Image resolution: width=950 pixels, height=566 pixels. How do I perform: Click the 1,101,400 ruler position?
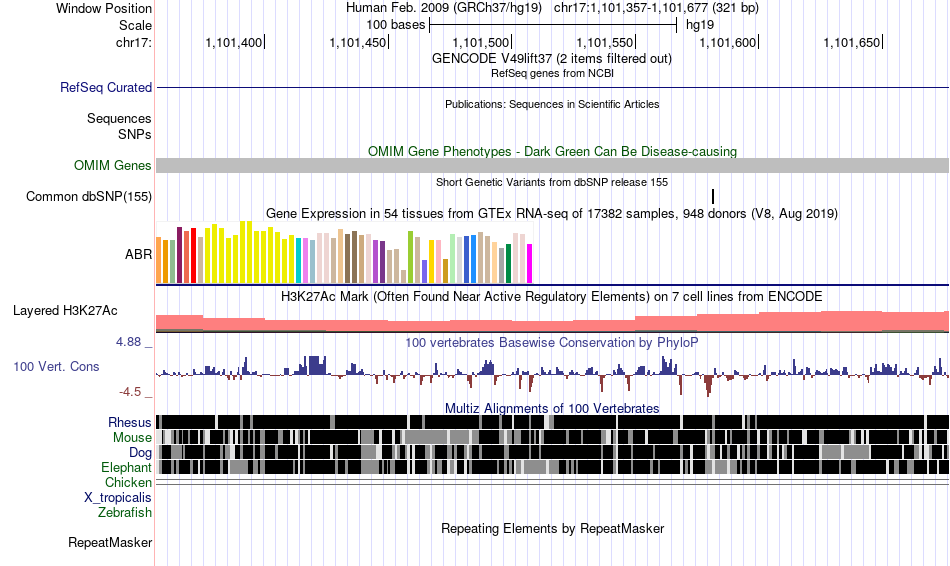coord(235,42)
